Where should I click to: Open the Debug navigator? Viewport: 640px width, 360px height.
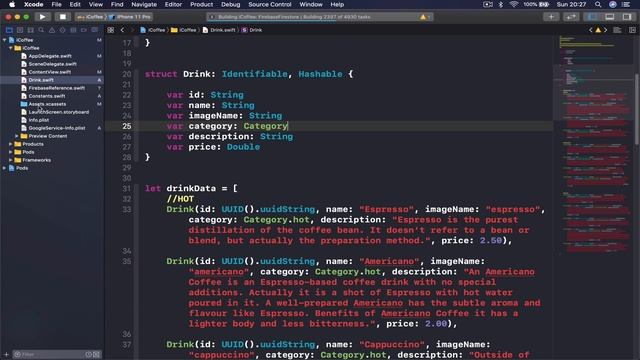(x=73, y=30)
